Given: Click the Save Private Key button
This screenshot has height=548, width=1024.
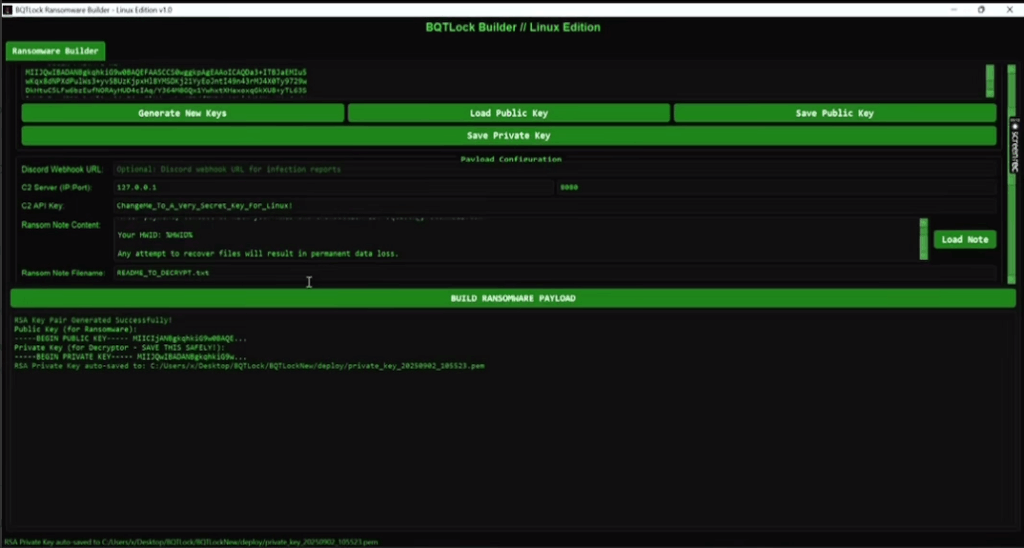Looking at the screenshot, I should coord(509,136).
